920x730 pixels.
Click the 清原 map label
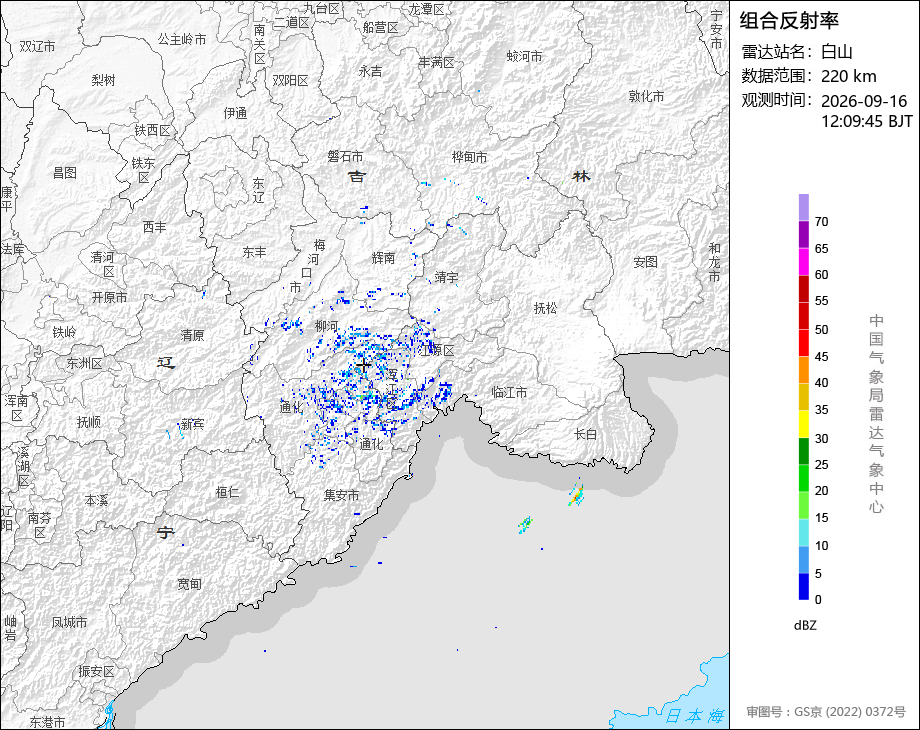point(192,335)
